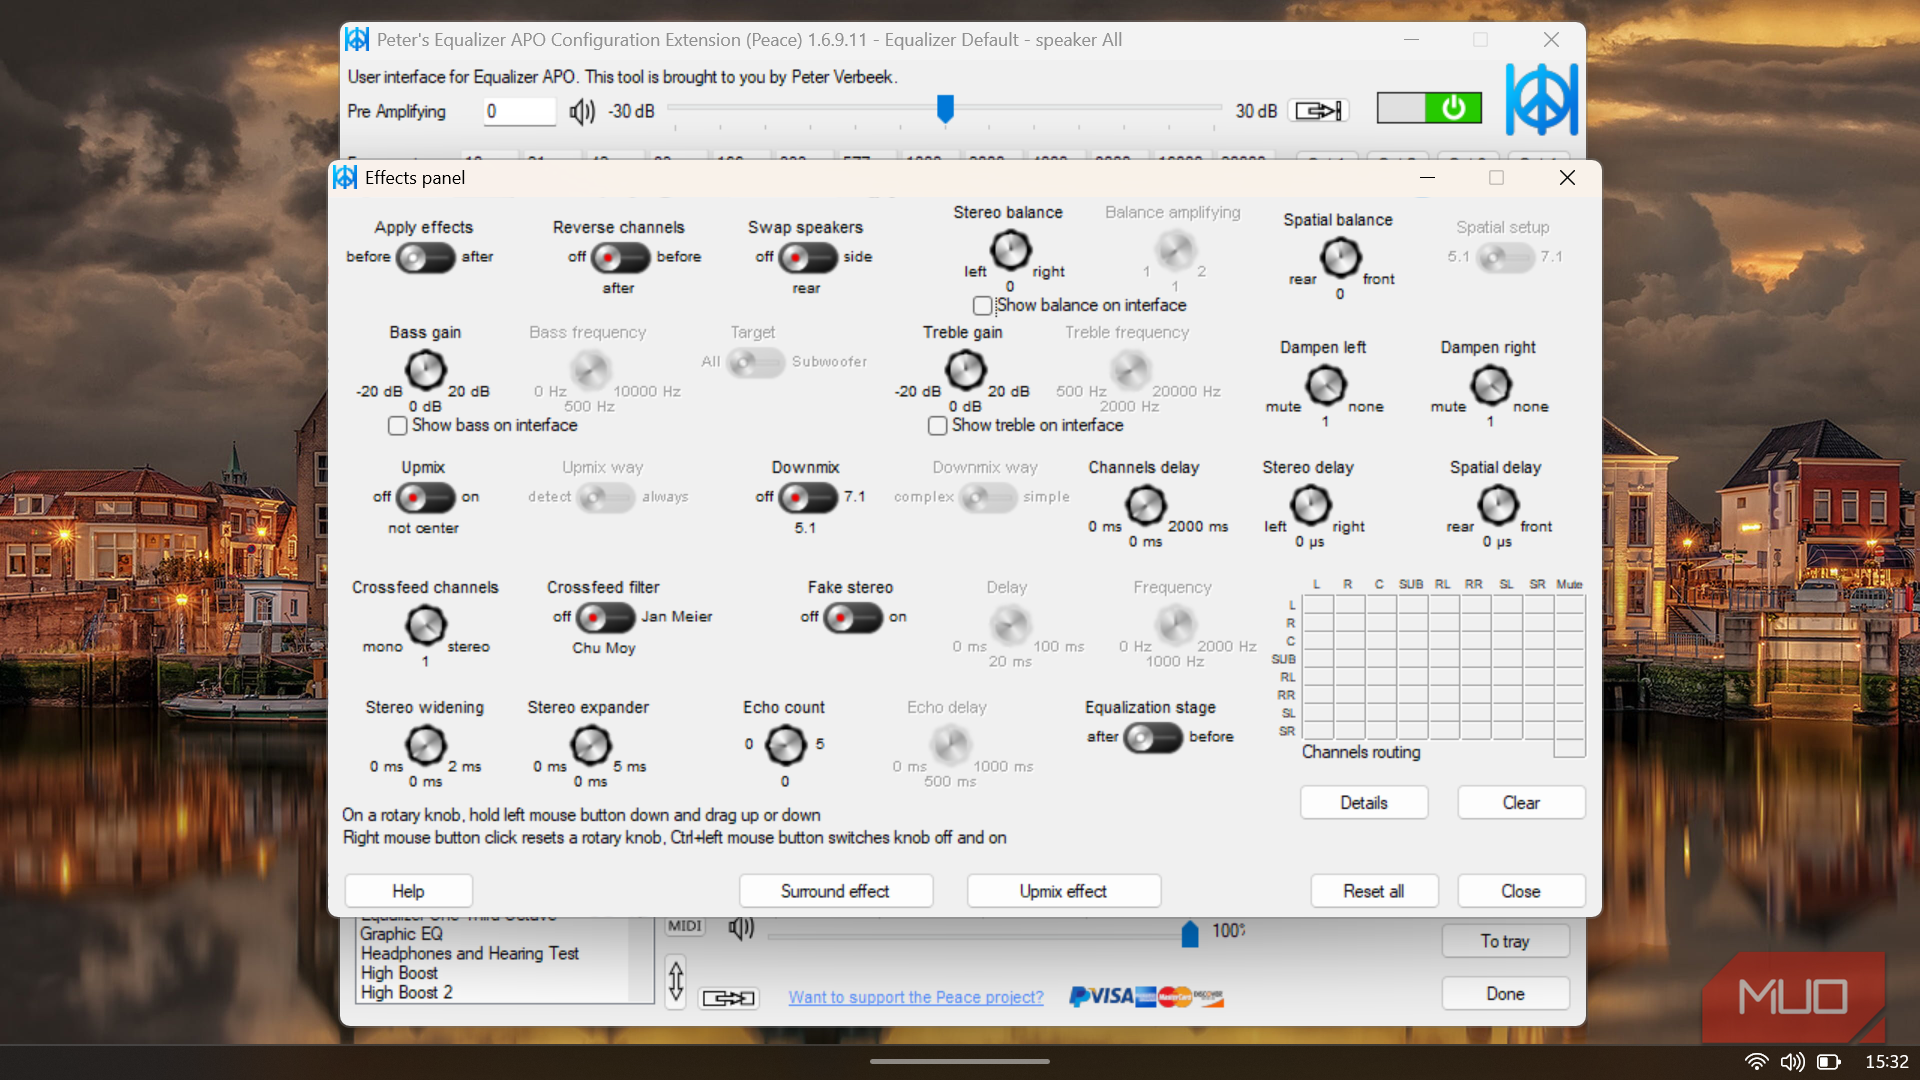The width and height of the screenshot is (1920, 1080).
Task: Click the Dampen right knob
Action: 1490,385
